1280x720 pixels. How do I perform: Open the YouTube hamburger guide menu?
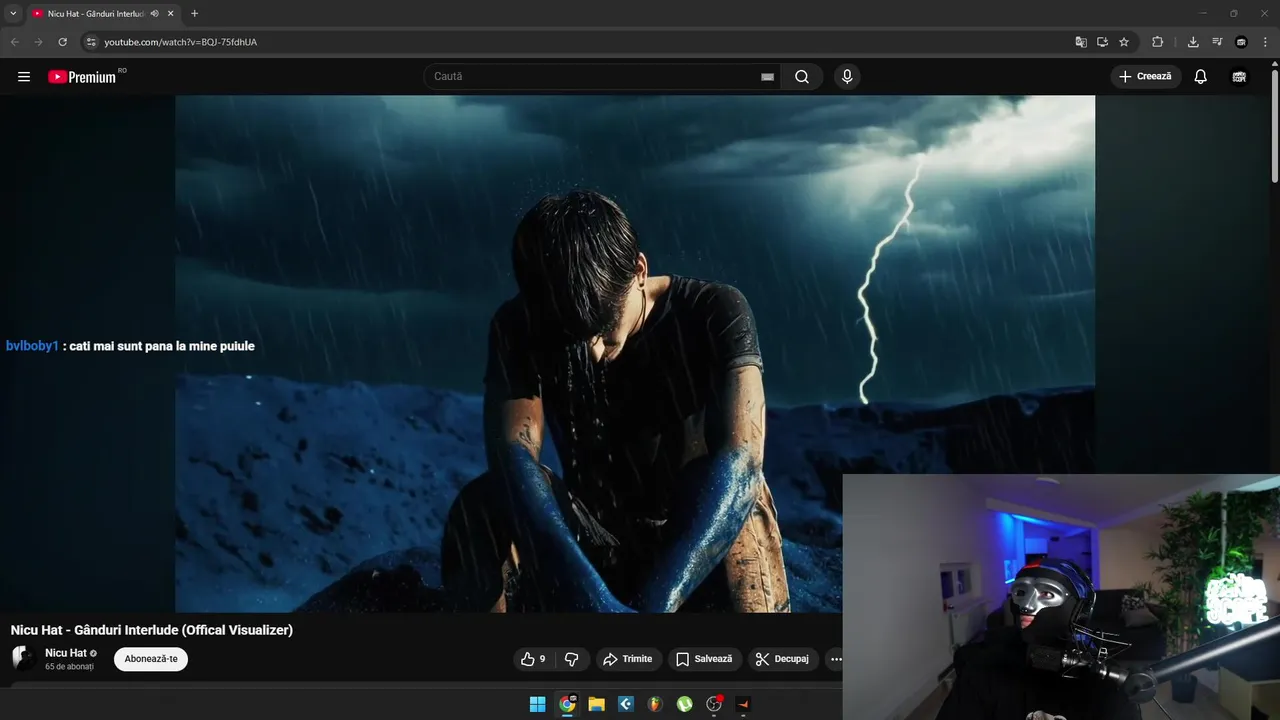[x=24, y=77]
